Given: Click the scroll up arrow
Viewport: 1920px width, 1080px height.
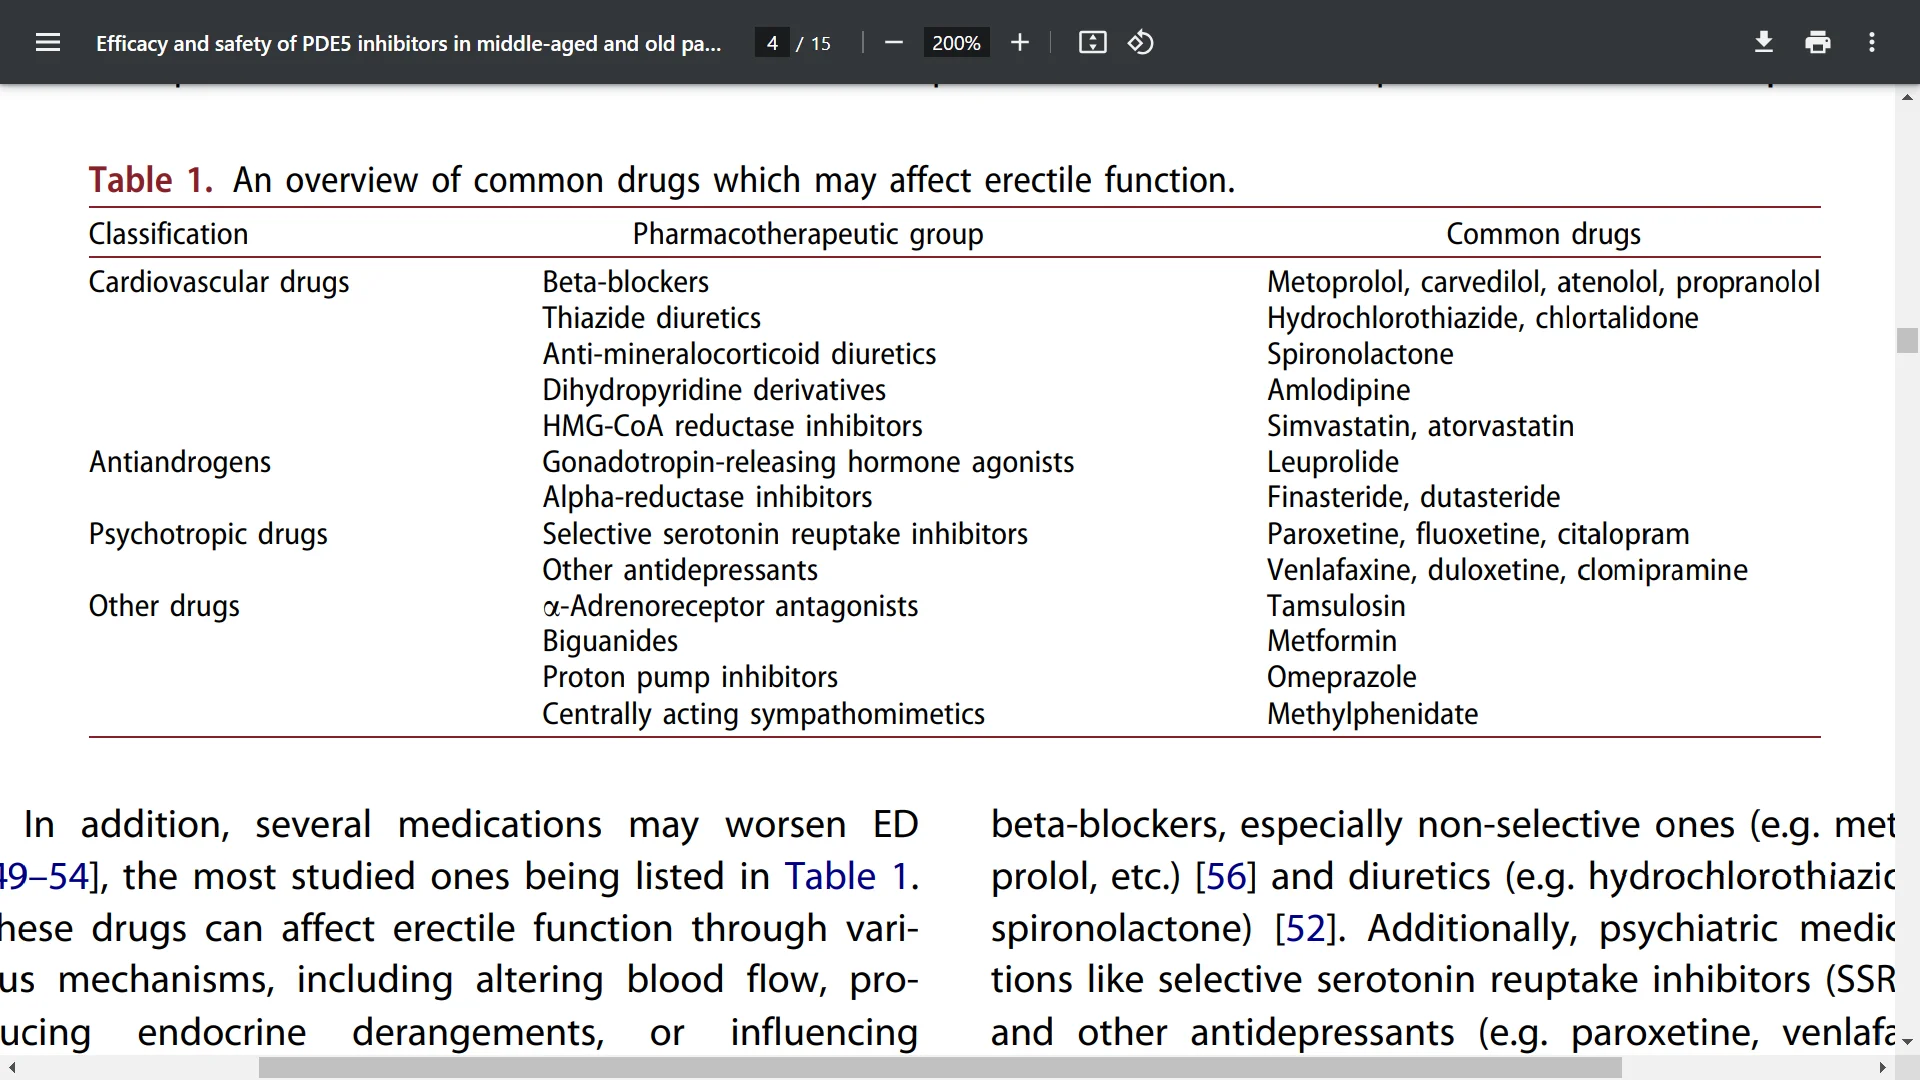Looking at the screenshot, I should pyautogui.click(x=1907, y=97).
